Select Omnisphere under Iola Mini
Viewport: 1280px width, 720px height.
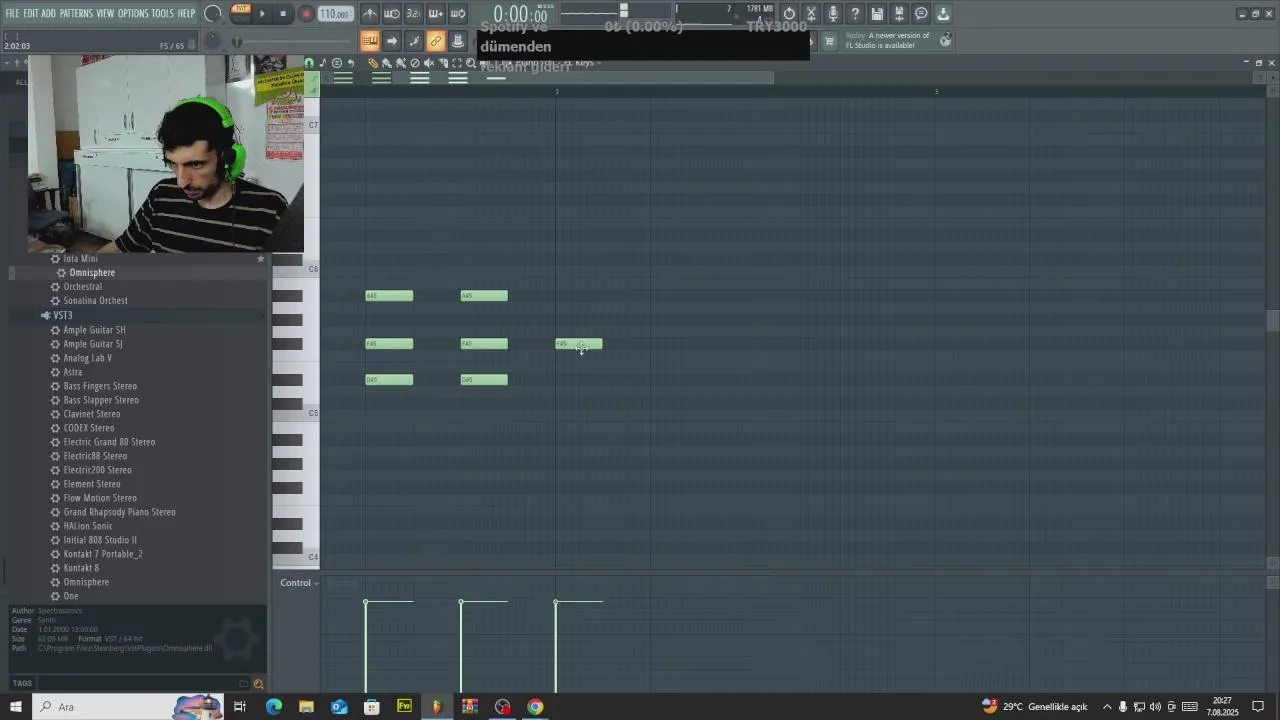click(x=92, y=272)
